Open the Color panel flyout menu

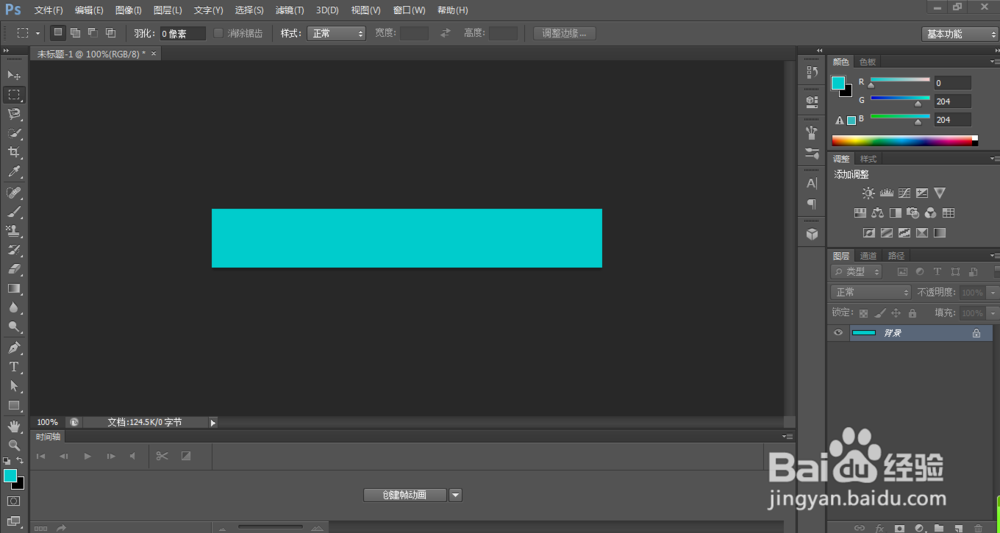[x=994, y=62]
